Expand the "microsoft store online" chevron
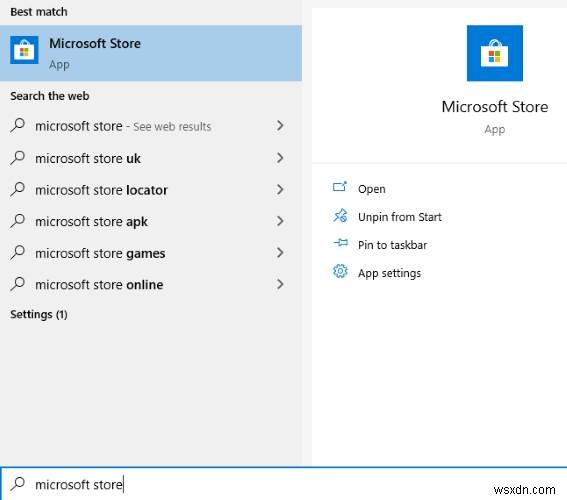Viewport: 567px width, 500px height. (280, 284)
